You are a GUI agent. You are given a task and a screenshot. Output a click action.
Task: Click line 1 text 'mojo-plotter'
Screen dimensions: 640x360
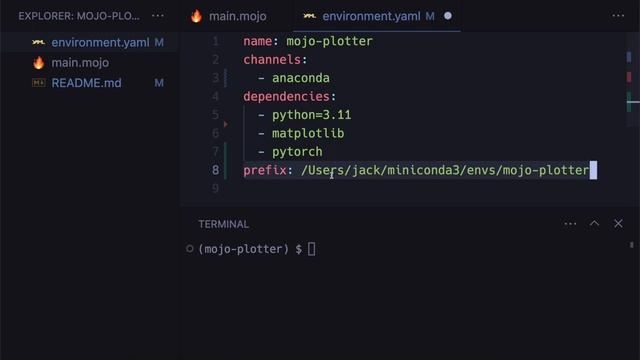329,41
